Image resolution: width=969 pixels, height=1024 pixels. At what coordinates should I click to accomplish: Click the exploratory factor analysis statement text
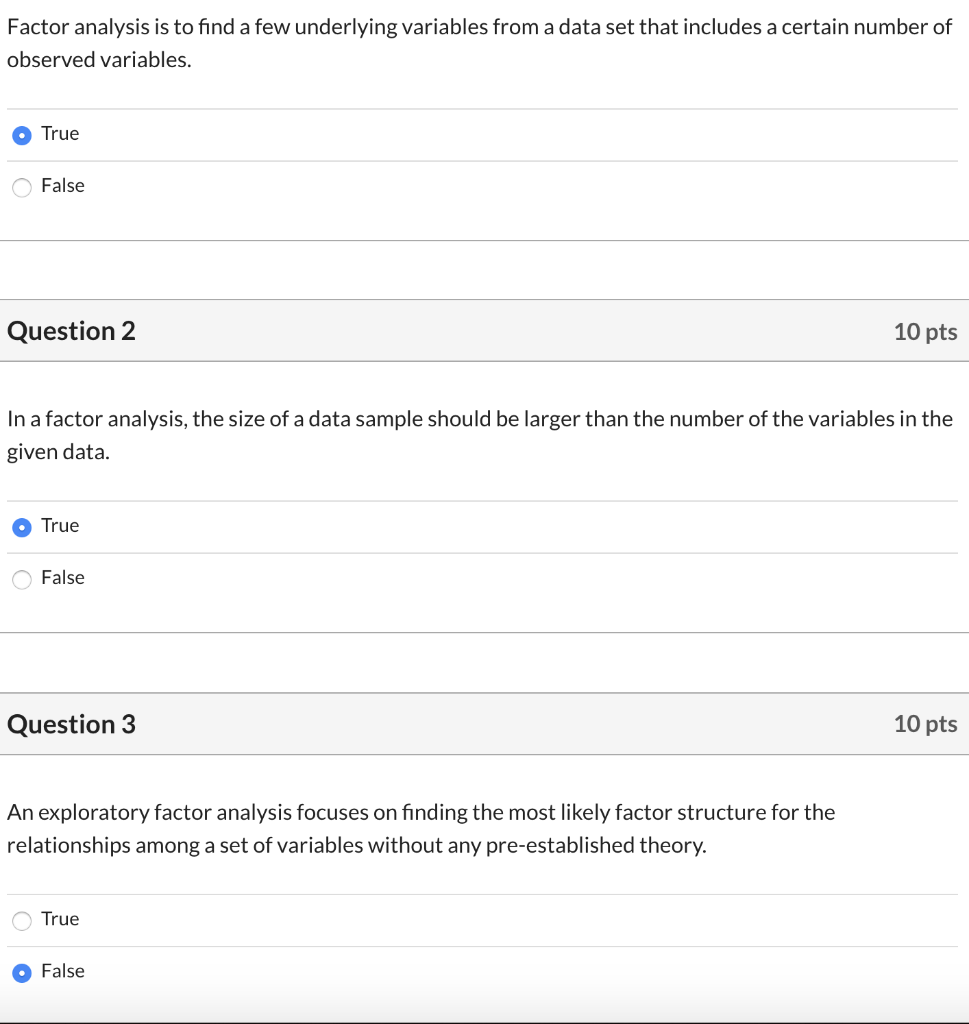coord(421,828)
